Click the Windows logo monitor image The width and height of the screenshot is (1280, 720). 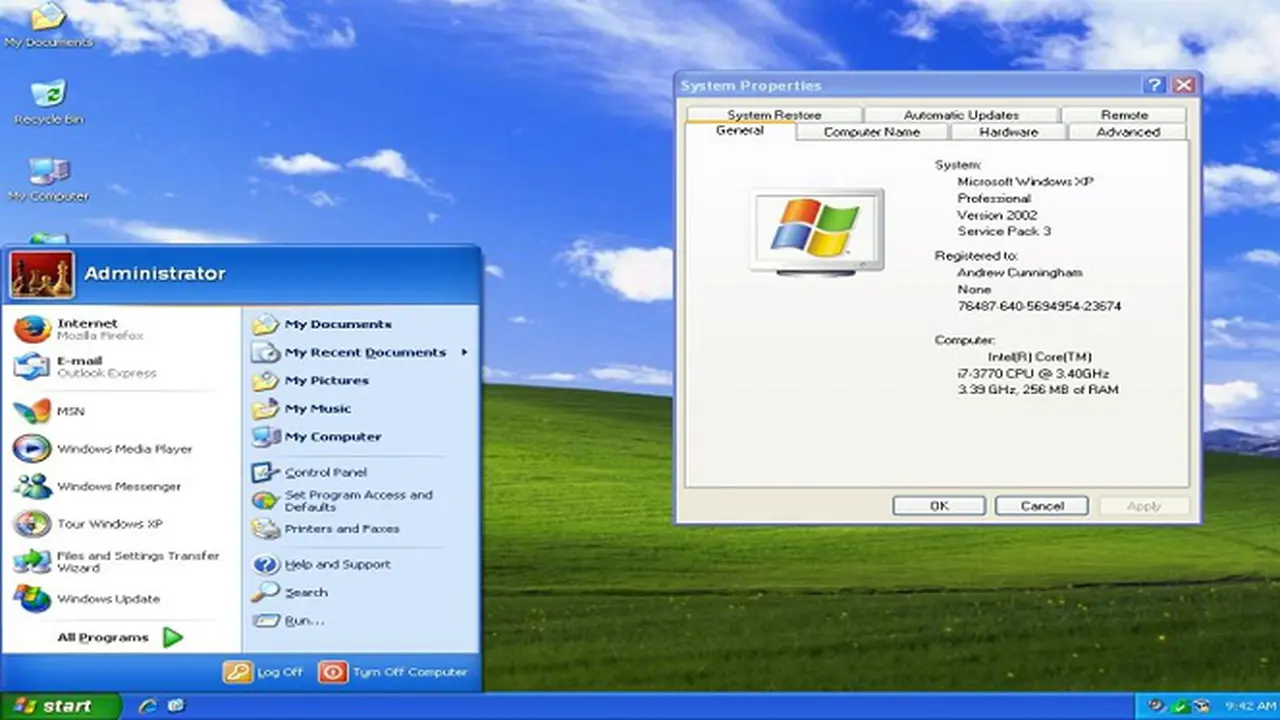pos(817,232)
